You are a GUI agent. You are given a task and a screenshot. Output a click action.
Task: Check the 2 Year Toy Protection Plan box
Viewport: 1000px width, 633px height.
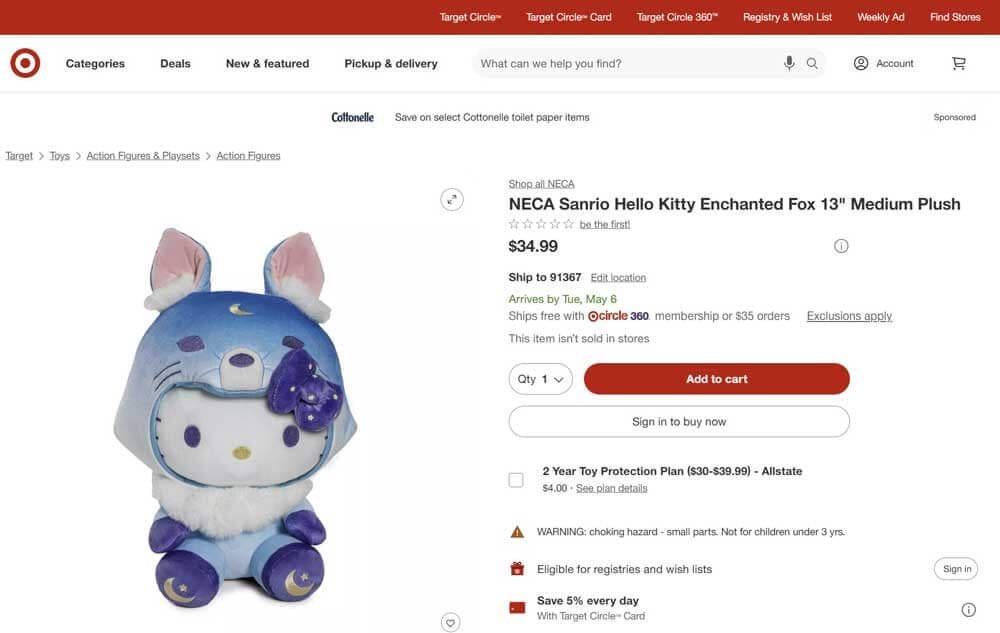click(x=516, y=480)
